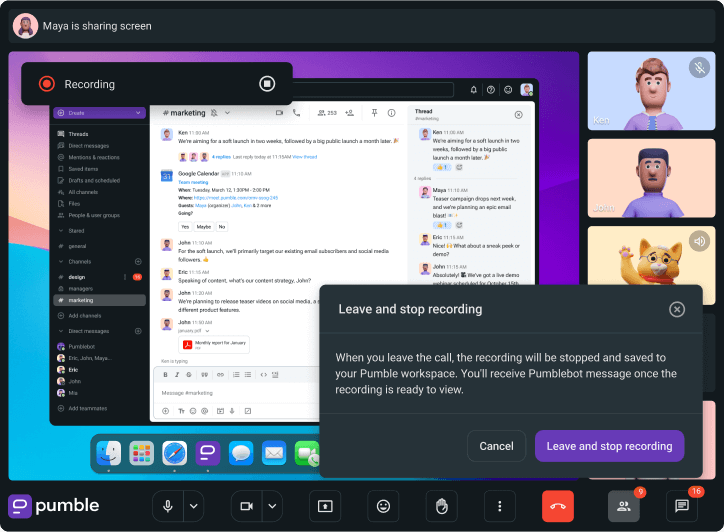This screenshot has height=532, width=724.
Task: Toggle the microphone in the call bar
Action: pyautogui.click(x=168, y=506)
